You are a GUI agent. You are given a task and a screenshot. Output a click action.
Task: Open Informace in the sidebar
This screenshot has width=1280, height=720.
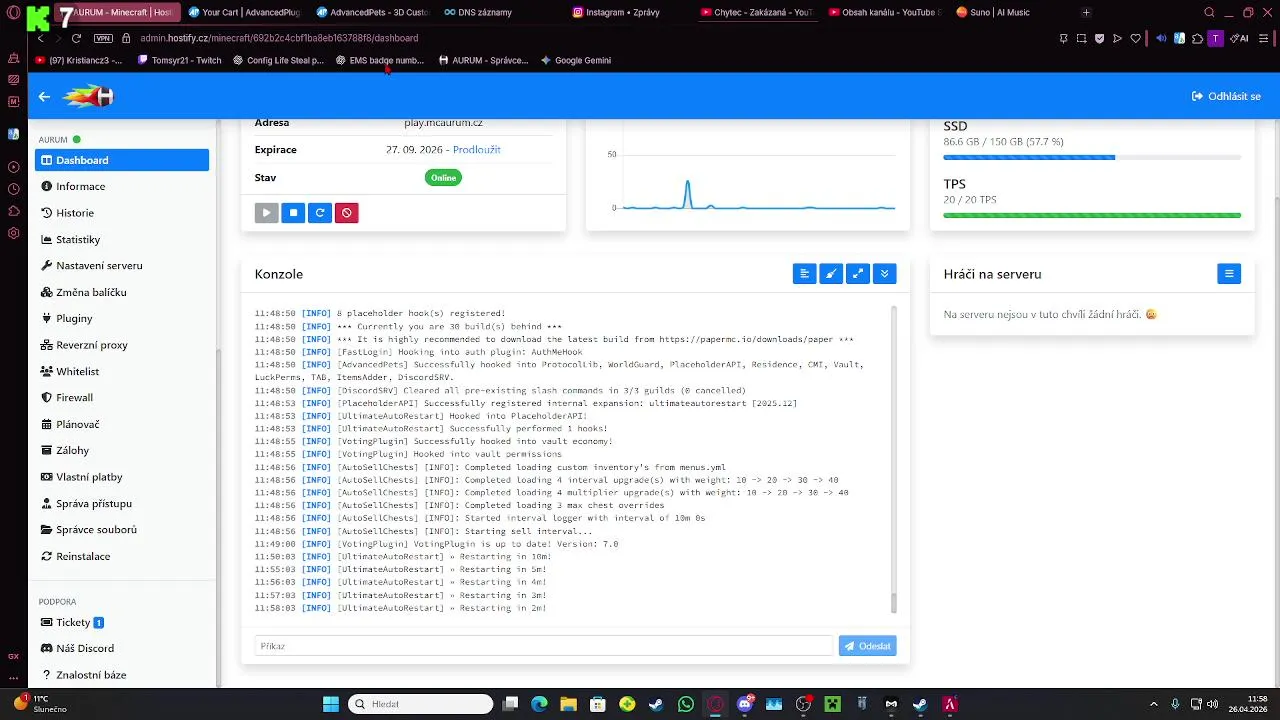[x=122, y=186]
